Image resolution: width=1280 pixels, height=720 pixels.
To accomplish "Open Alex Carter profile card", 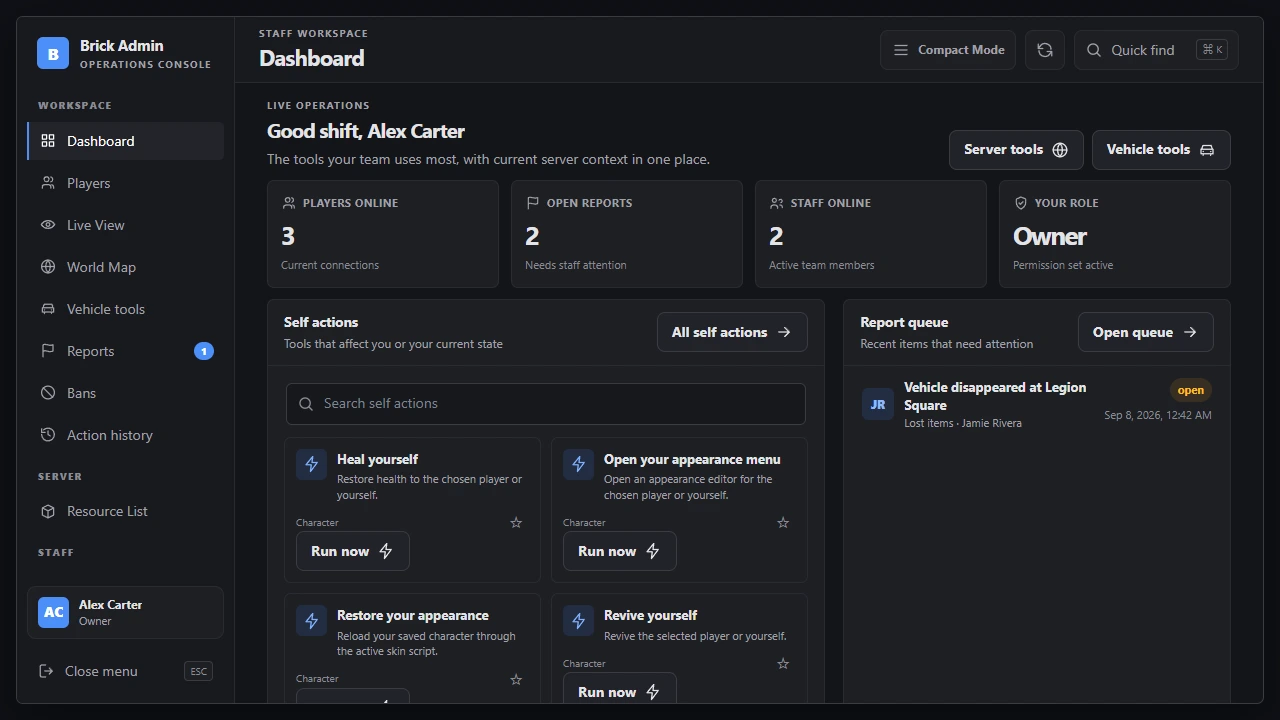I will click(x=125, y=612).
